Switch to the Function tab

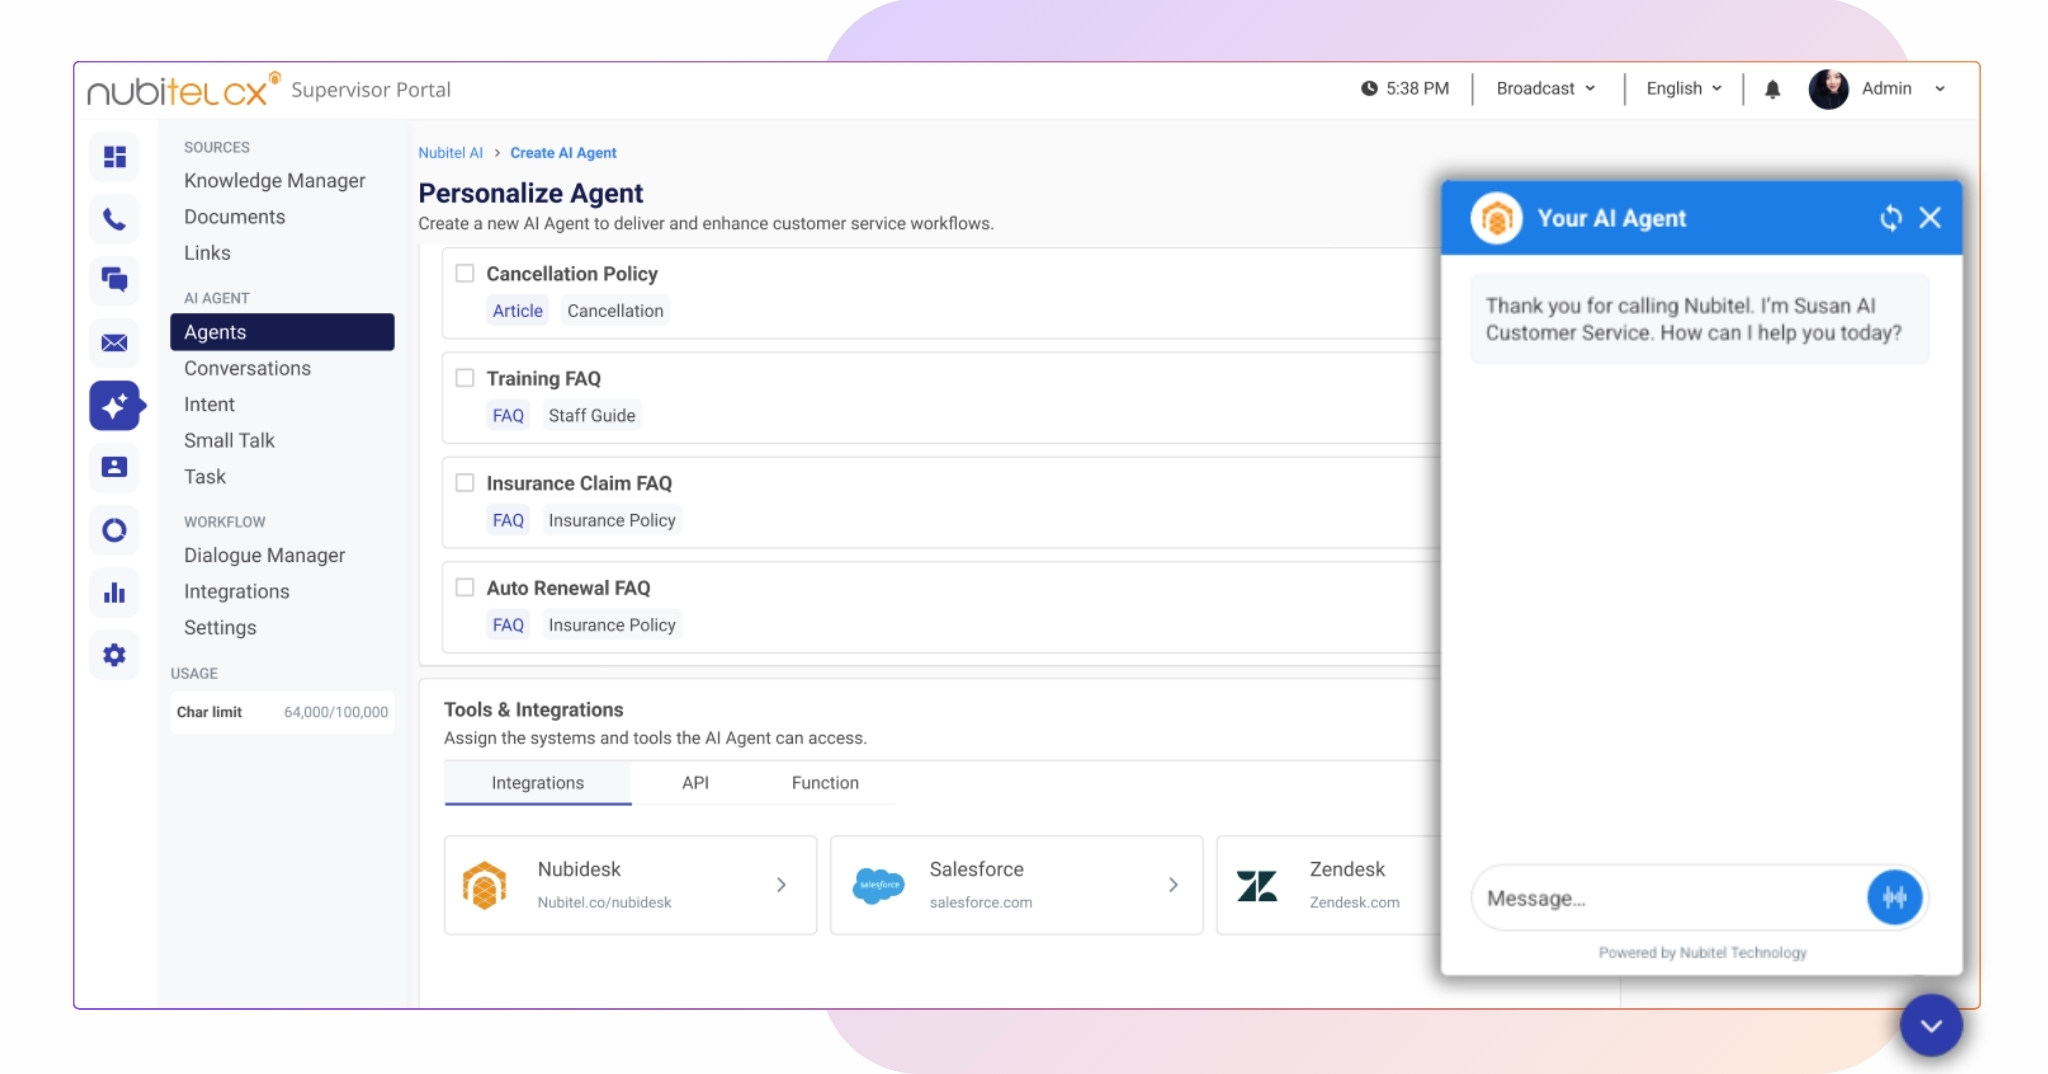click(825, 783)
